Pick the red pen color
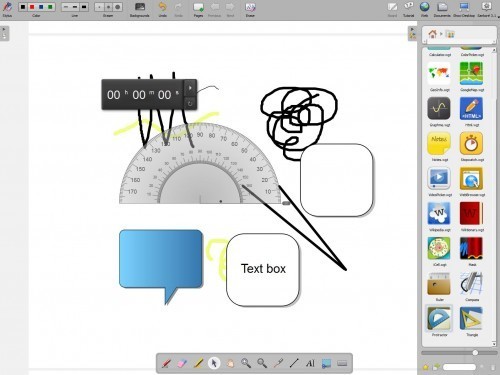 tap(32, 7)
